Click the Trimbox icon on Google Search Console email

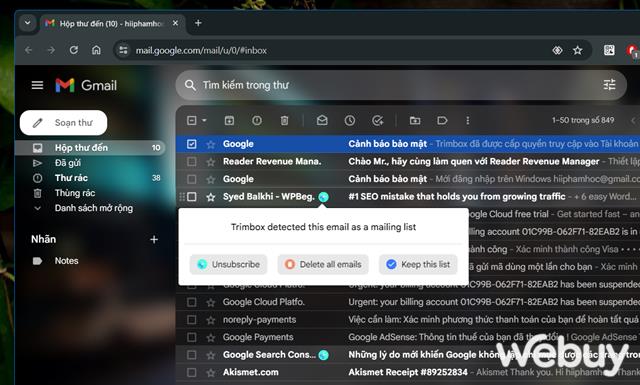(323, 355)
